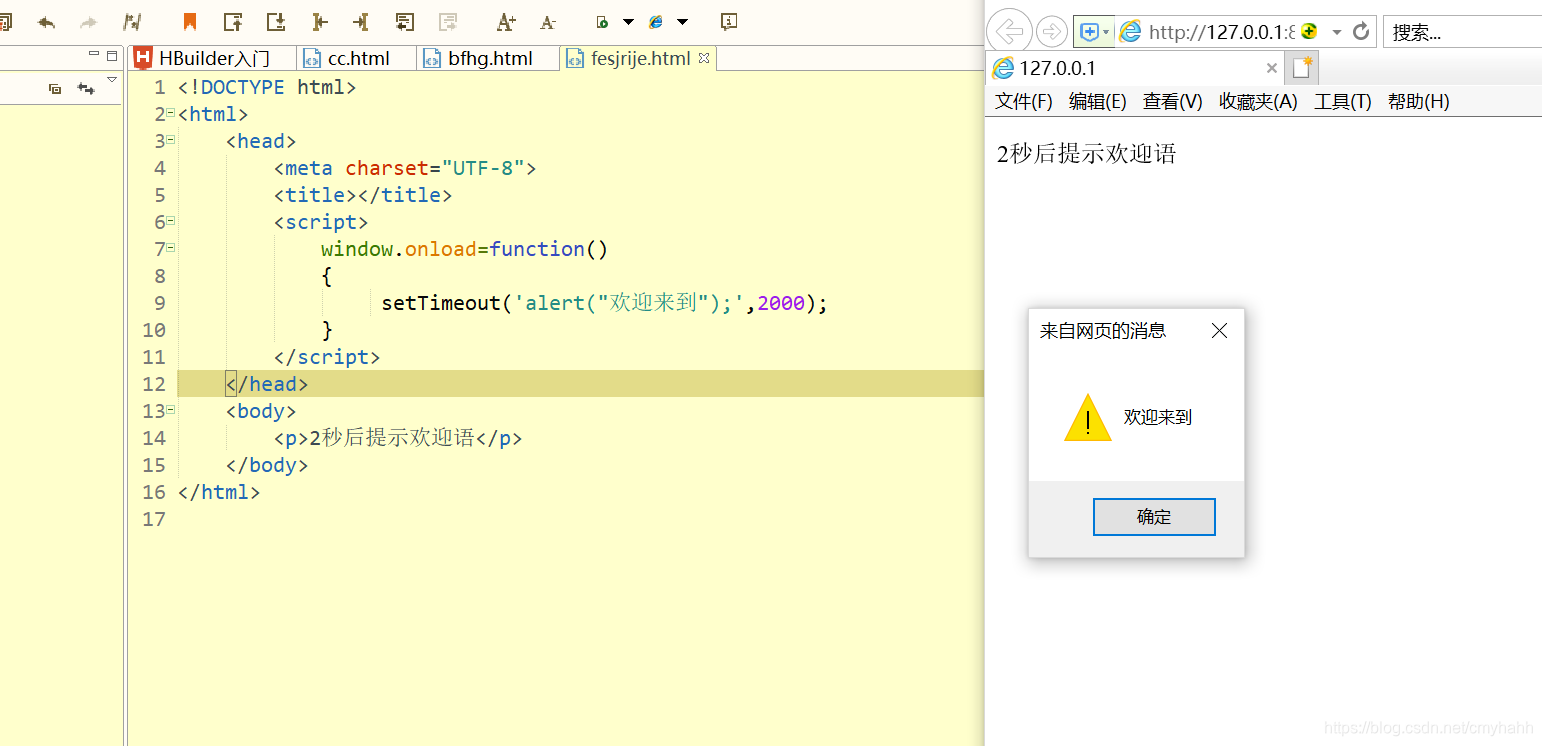Click the document-with-arrows toolbar icon

pos(404,21)
